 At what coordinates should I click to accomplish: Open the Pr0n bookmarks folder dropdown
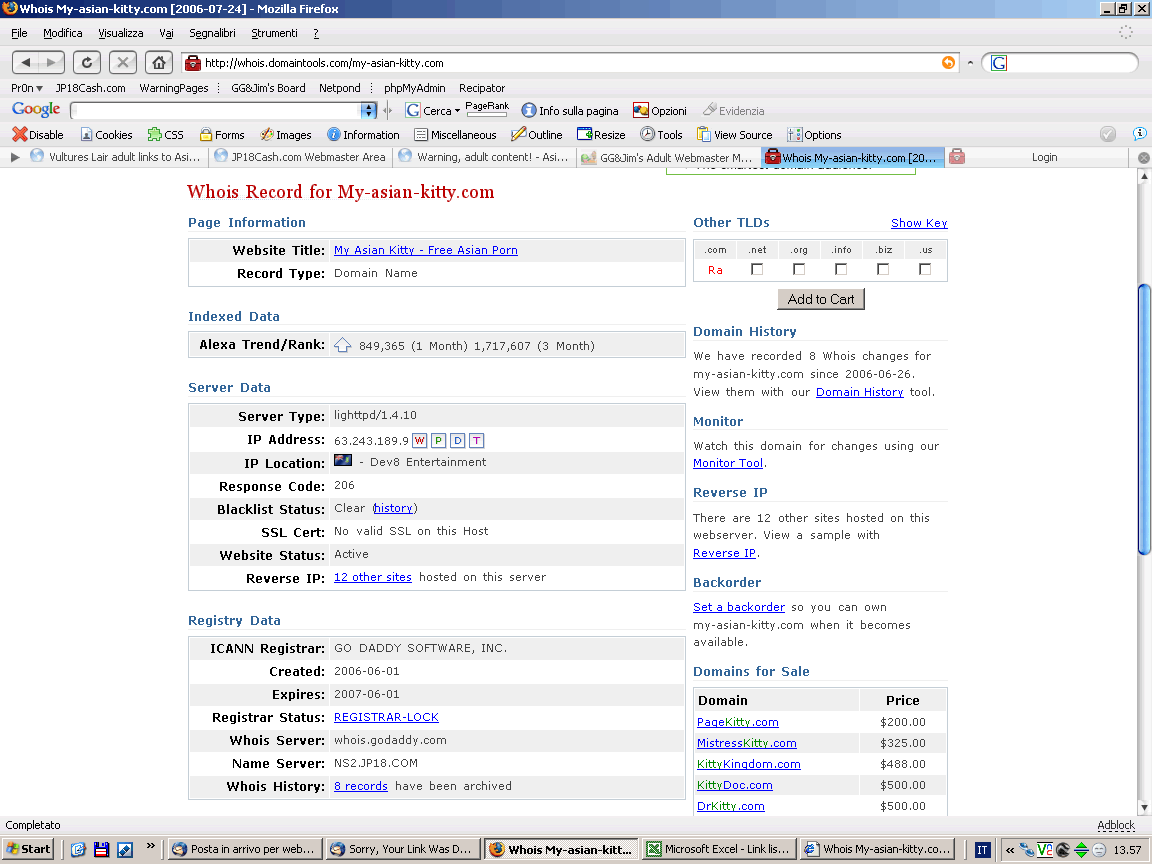click(x=27, y=88)
